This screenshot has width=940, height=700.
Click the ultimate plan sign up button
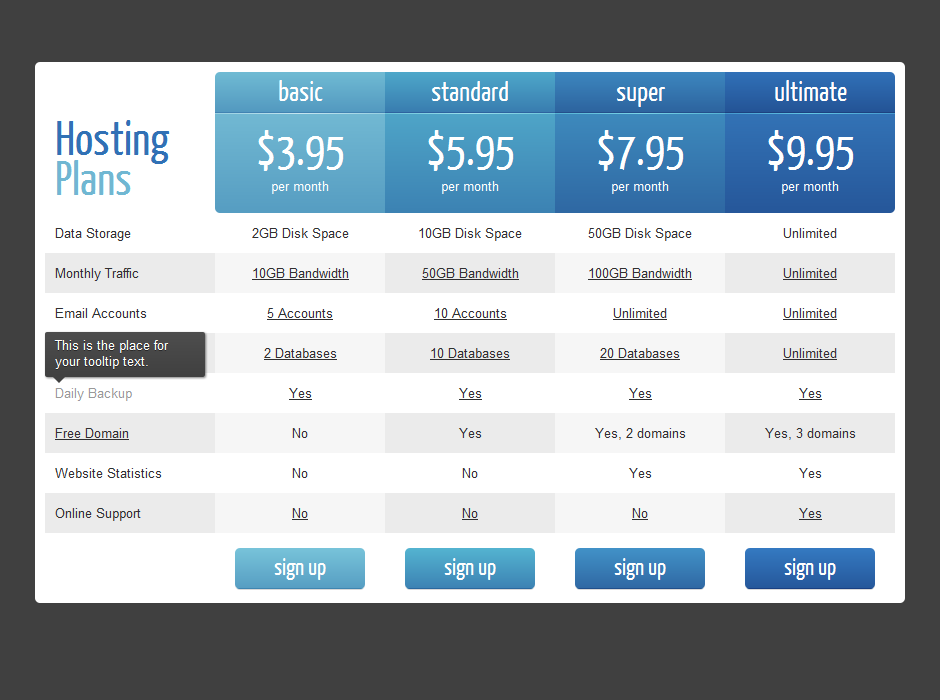pyautogui.click(x=810, y=568)
